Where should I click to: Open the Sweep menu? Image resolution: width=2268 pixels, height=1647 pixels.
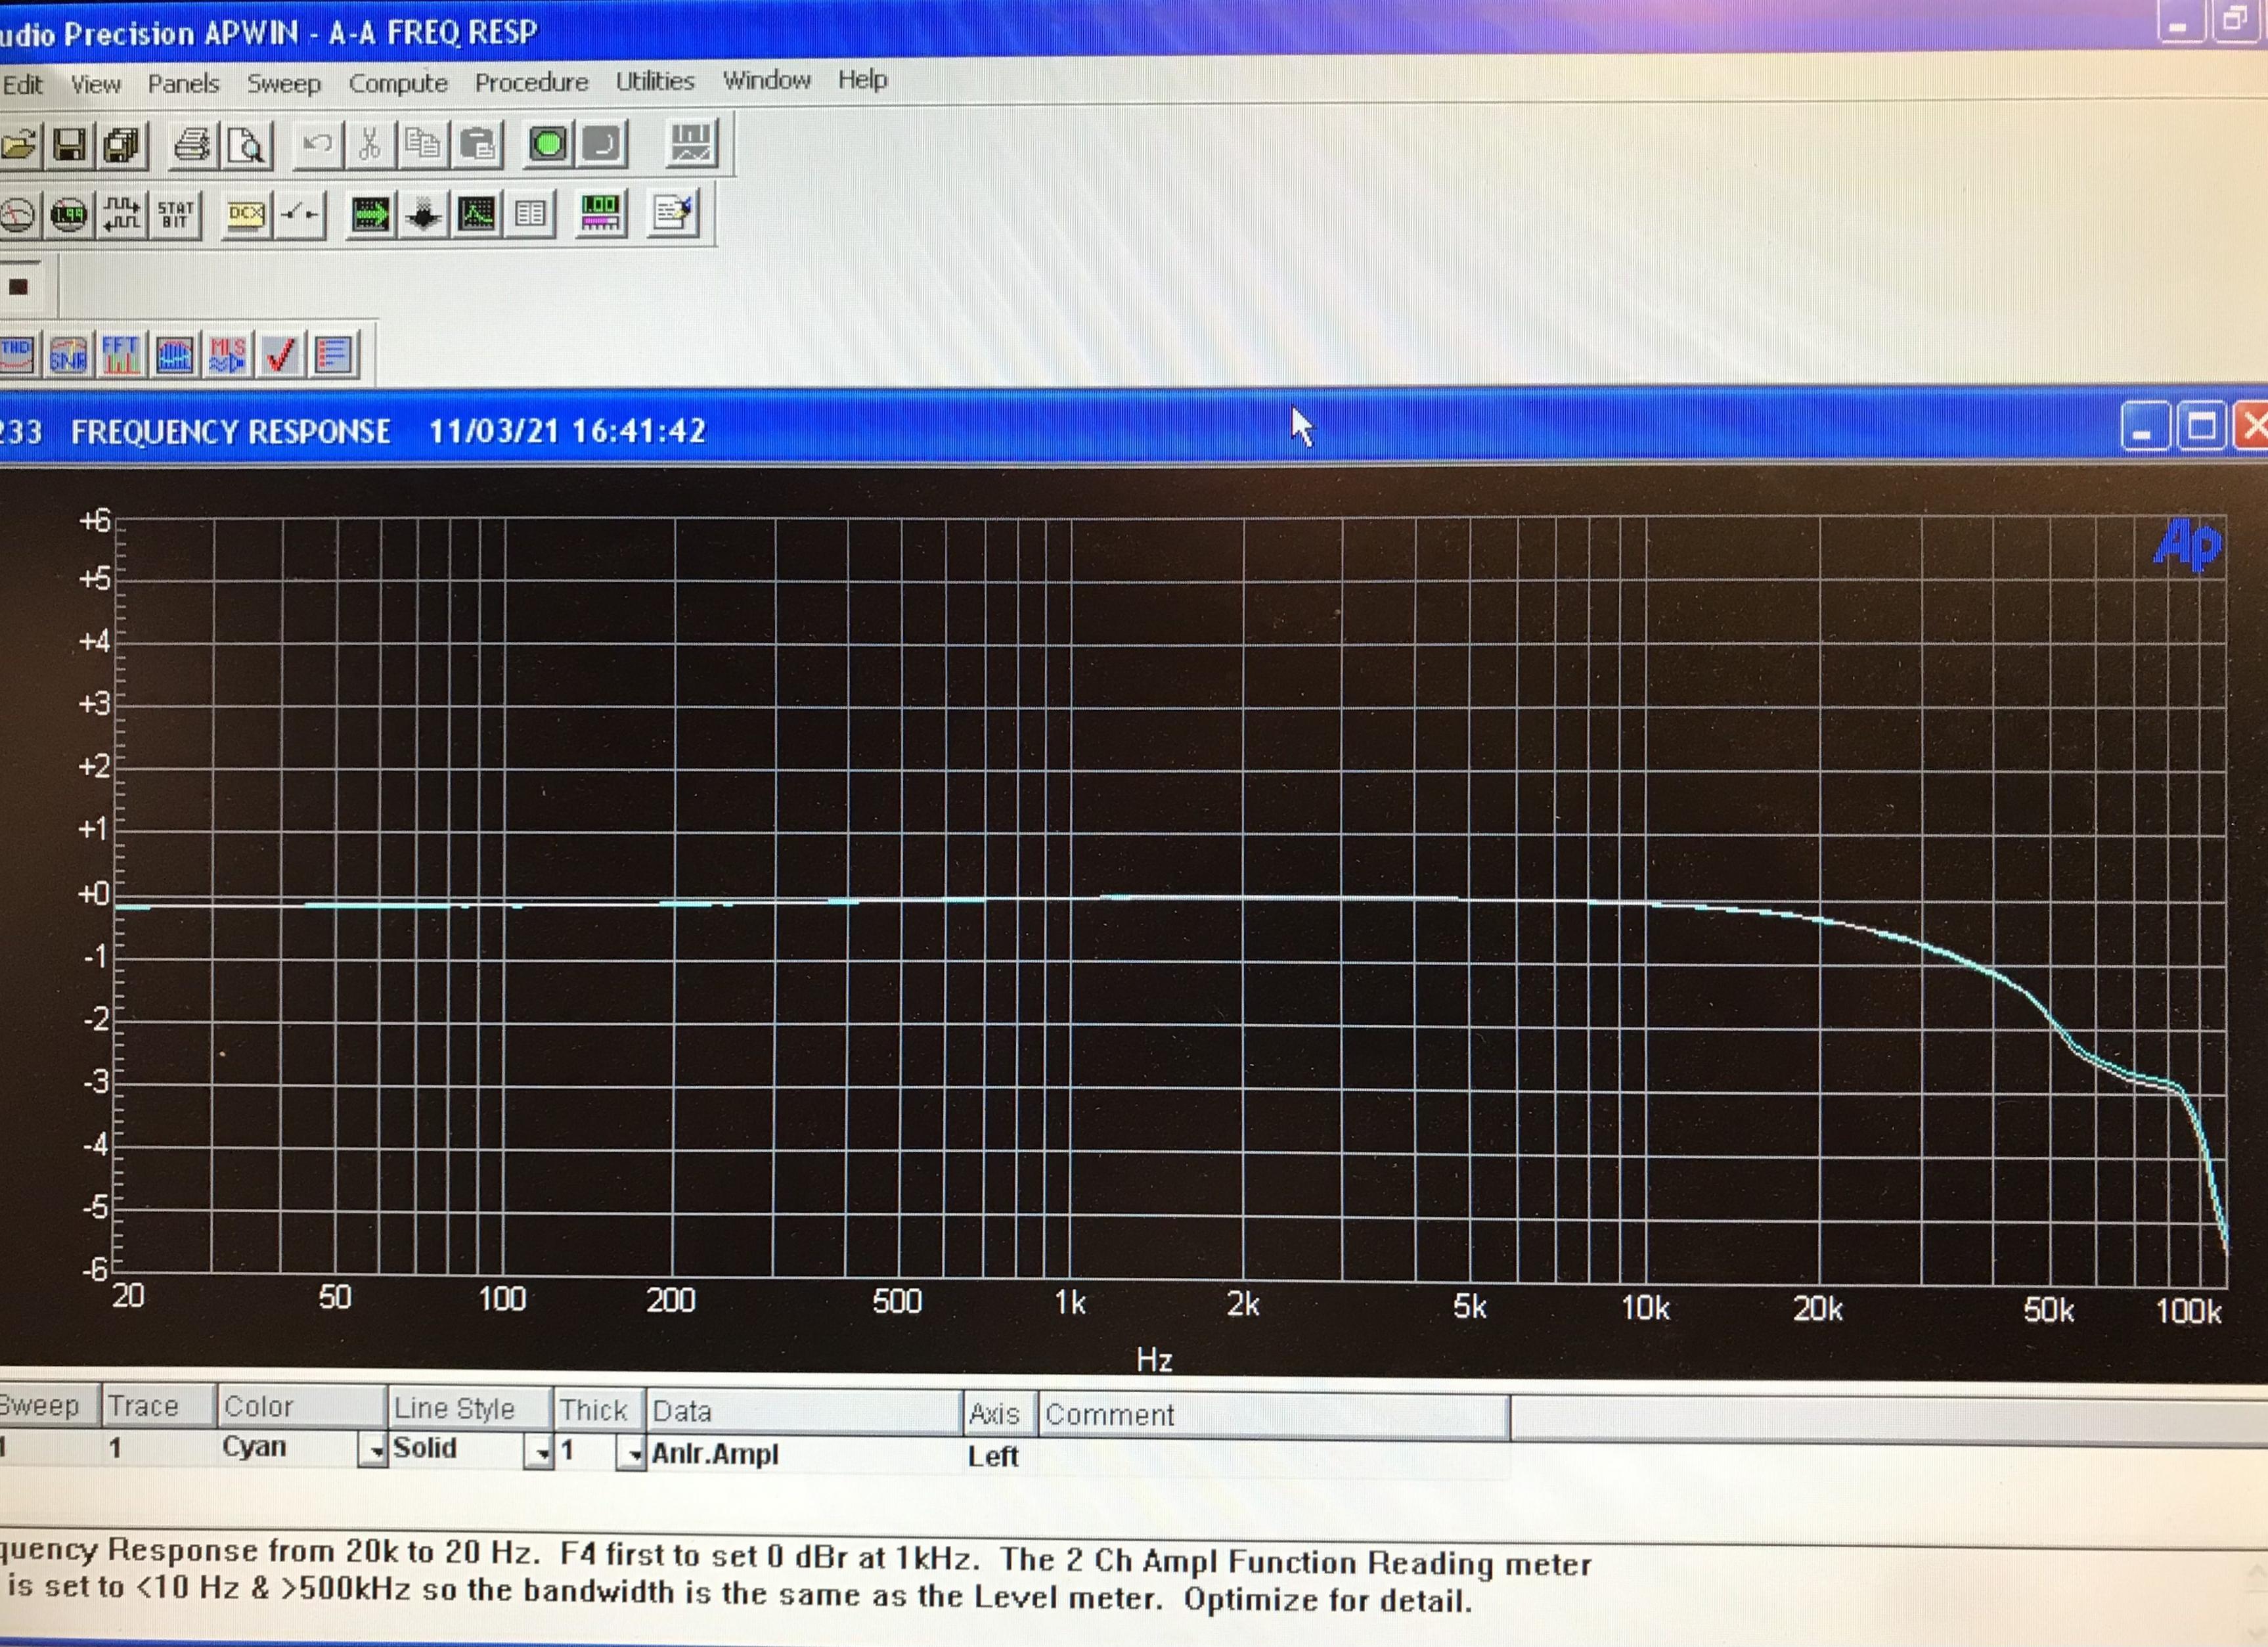(x=284, y=83)
